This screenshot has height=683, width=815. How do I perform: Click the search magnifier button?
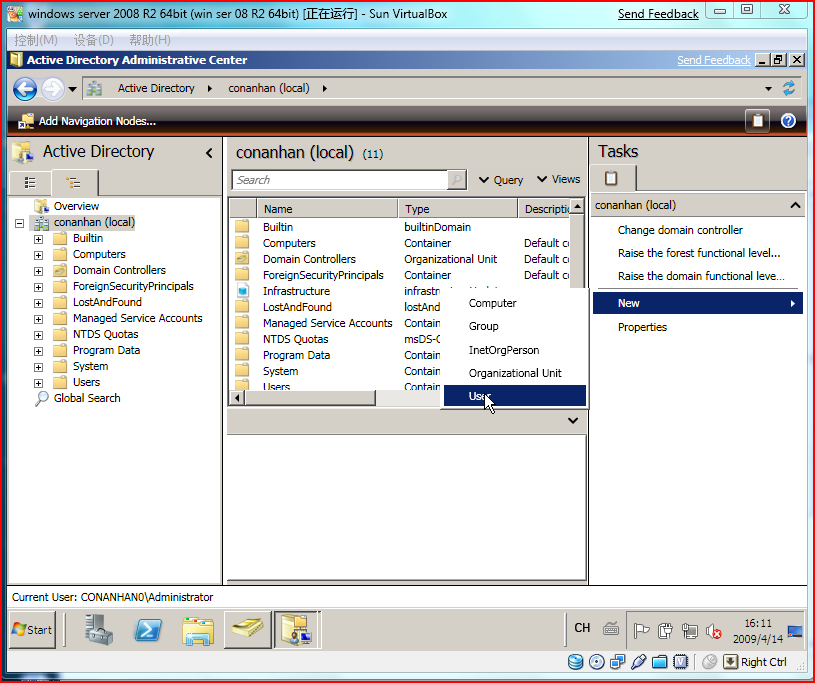457,180
